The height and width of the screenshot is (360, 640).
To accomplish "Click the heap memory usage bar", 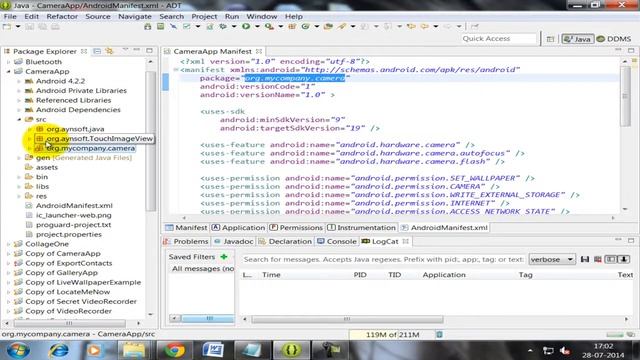I will pyautogui.click(x=392, y=335).
